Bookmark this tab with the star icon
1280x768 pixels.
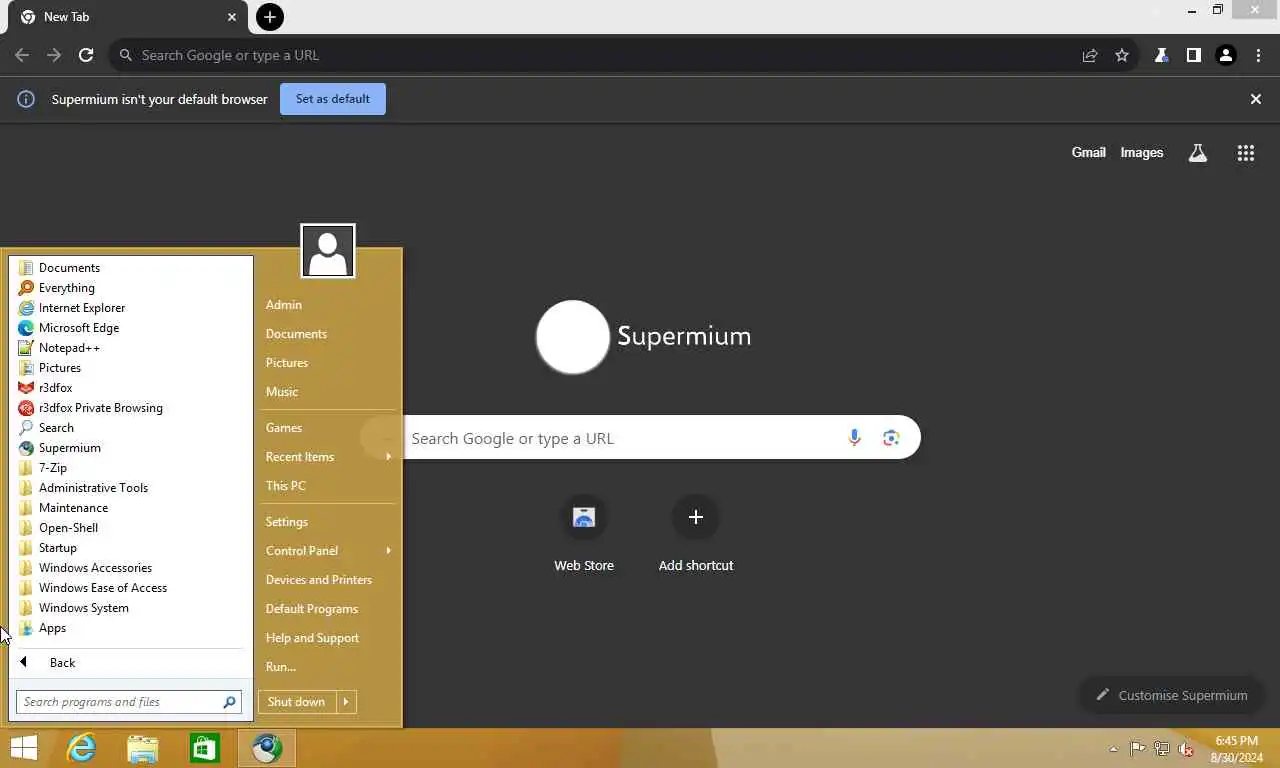[1122, 55]
